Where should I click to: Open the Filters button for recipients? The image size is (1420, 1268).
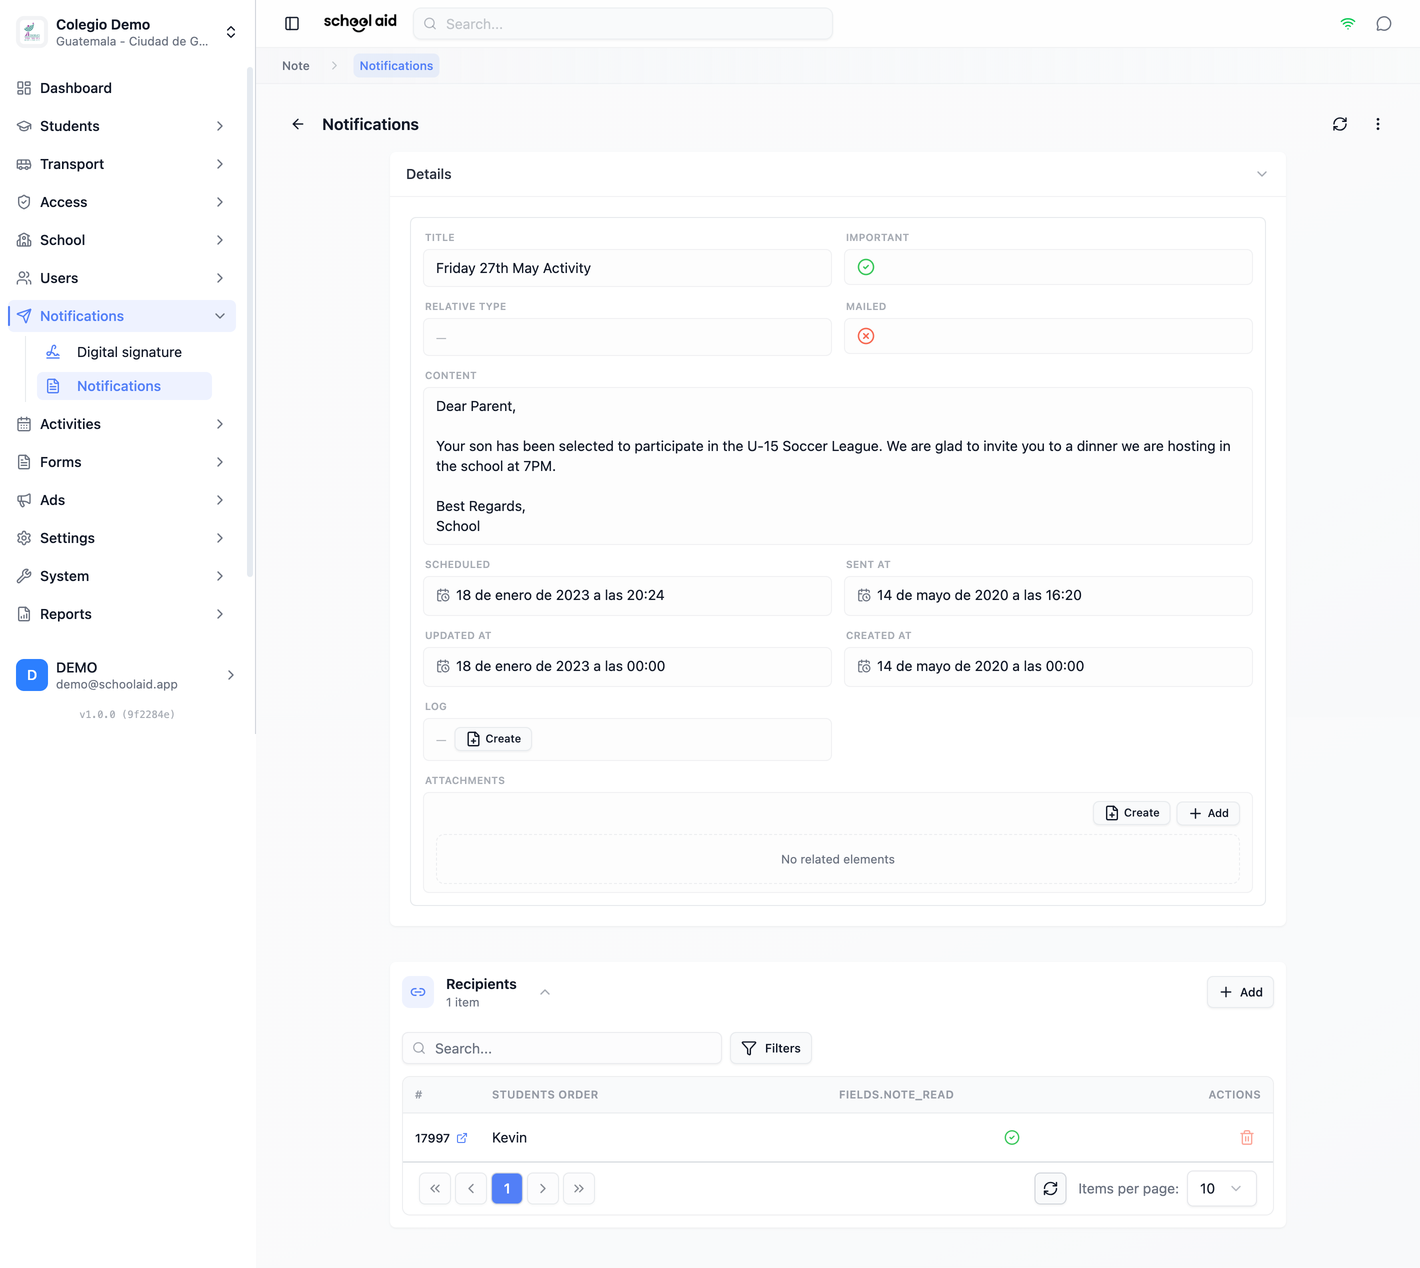click(771, 1048)
